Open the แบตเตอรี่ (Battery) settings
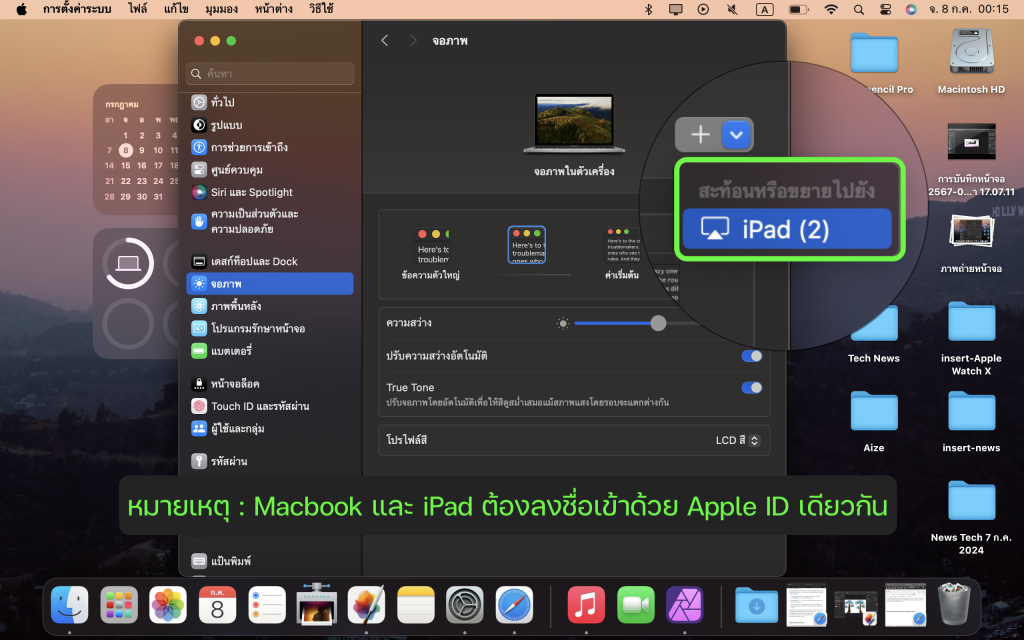 (230, 351)
